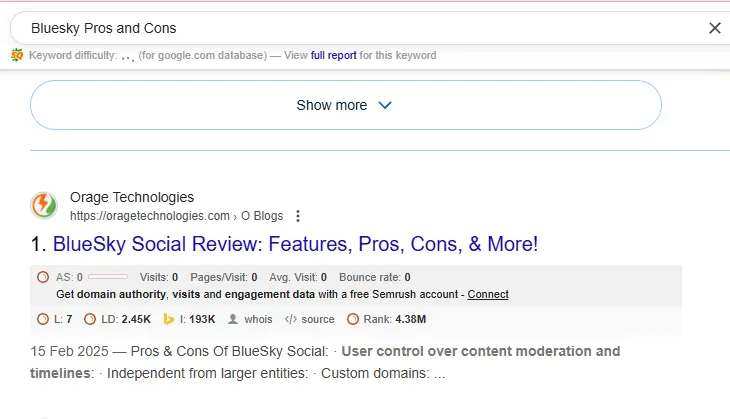Click the source code brackets icon

(x=291, y=319)
